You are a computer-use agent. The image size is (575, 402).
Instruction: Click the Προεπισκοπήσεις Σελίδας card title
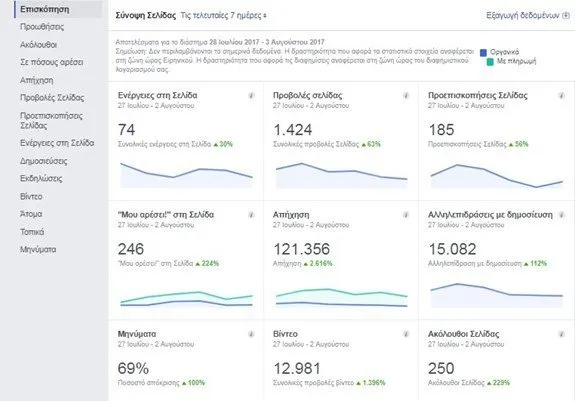tap(478, 95)
